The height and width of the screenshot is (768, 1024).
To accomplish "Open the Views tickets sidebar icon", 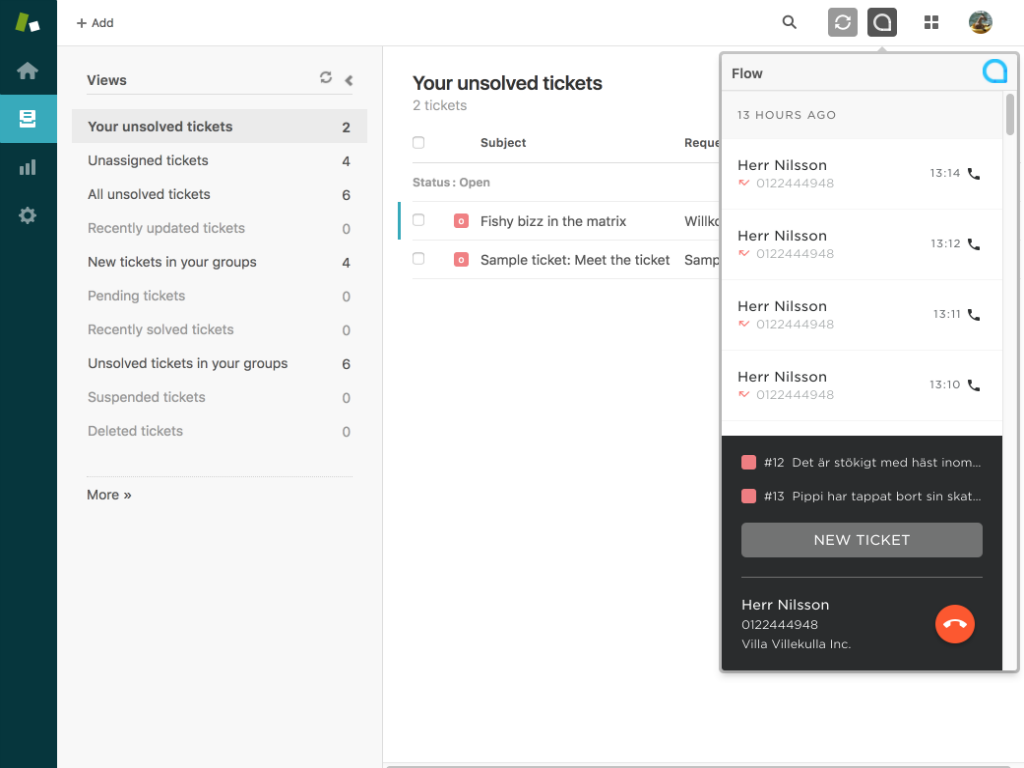I will pyautogui.click(x=28, y=119).
